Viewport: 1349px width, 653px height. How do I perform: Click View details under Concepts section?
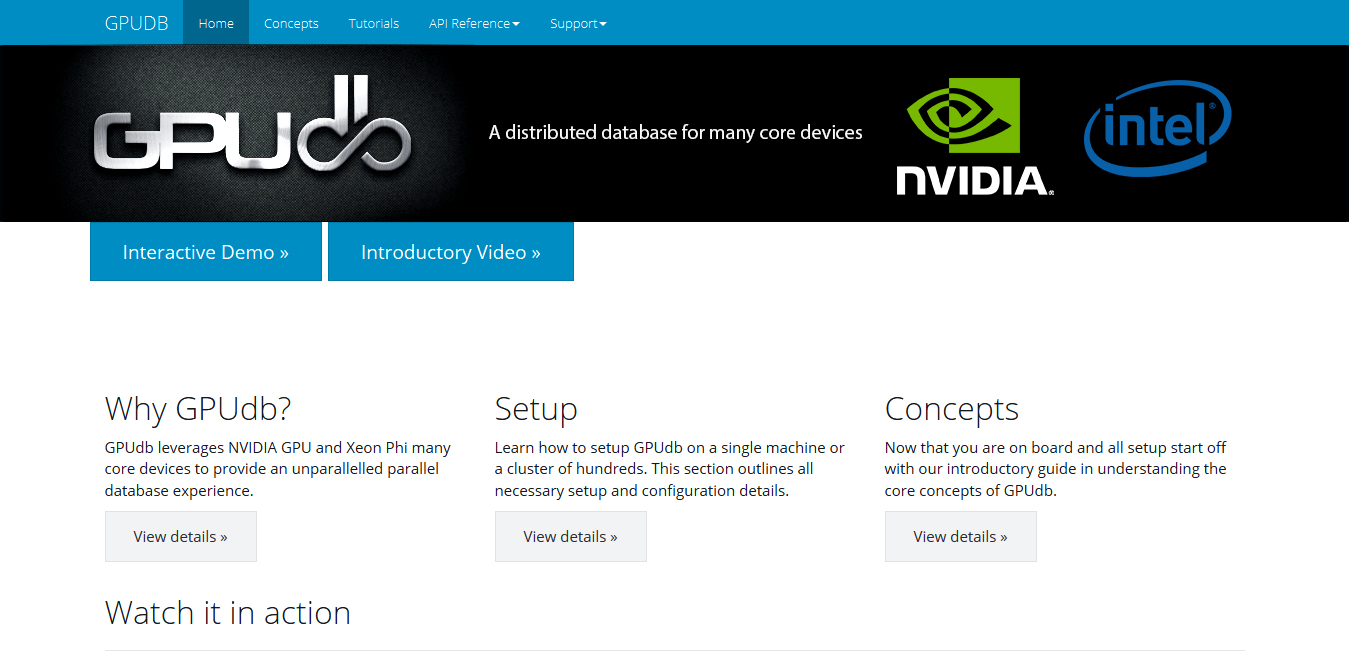point(961,537)
